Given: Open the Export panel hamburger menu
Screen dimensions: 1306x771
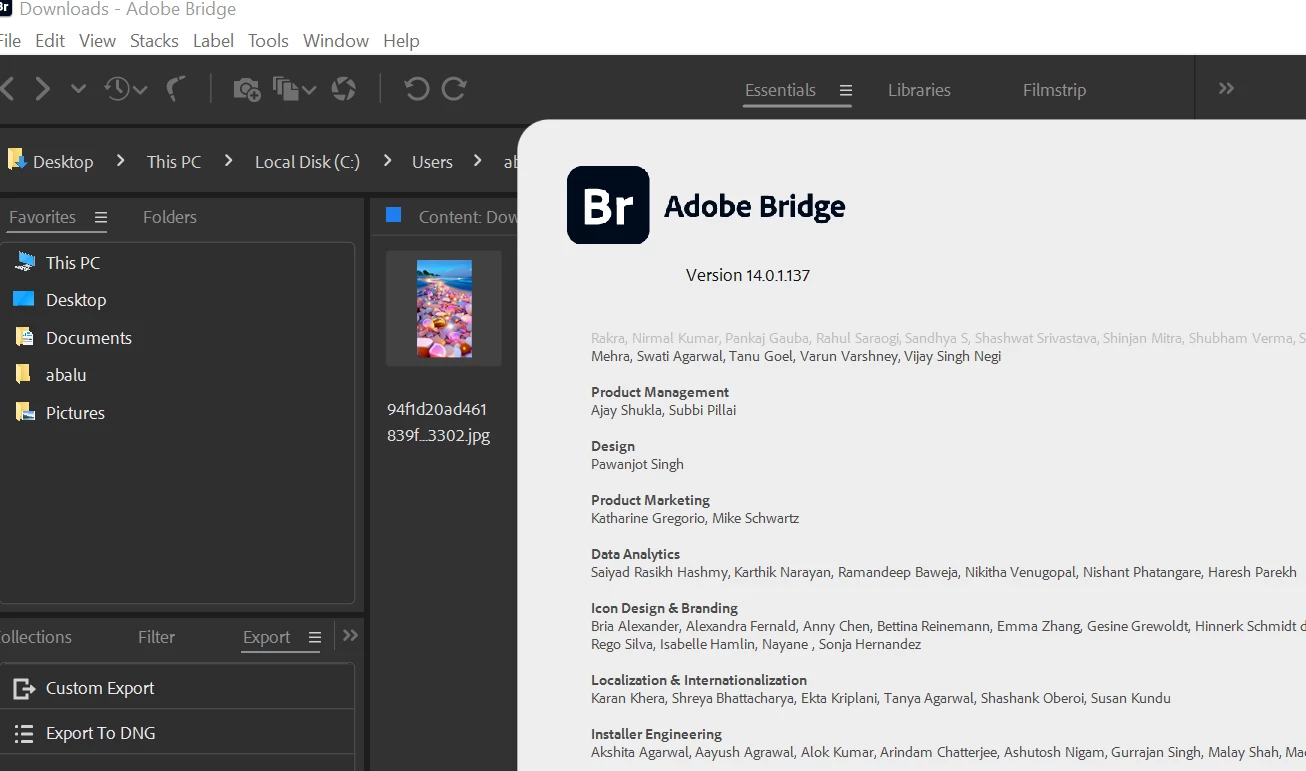Looking at the screenshot, I should pyautogui.click(x=315, y=637).
